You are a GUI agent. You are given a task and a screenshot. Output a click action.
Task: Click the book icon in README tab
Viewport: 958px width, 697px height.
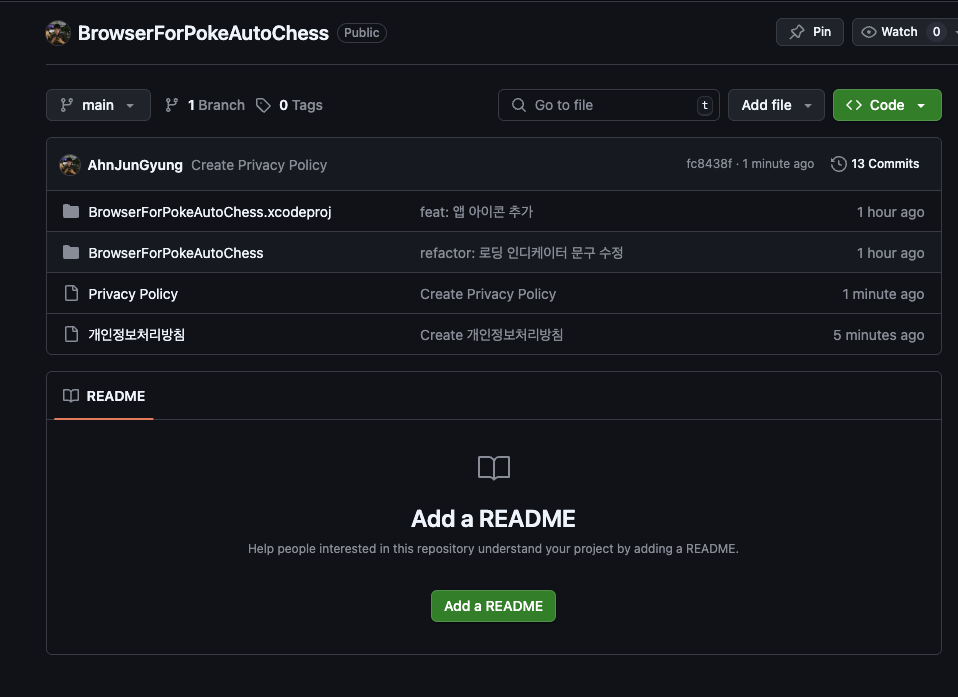tap(71, 396)
